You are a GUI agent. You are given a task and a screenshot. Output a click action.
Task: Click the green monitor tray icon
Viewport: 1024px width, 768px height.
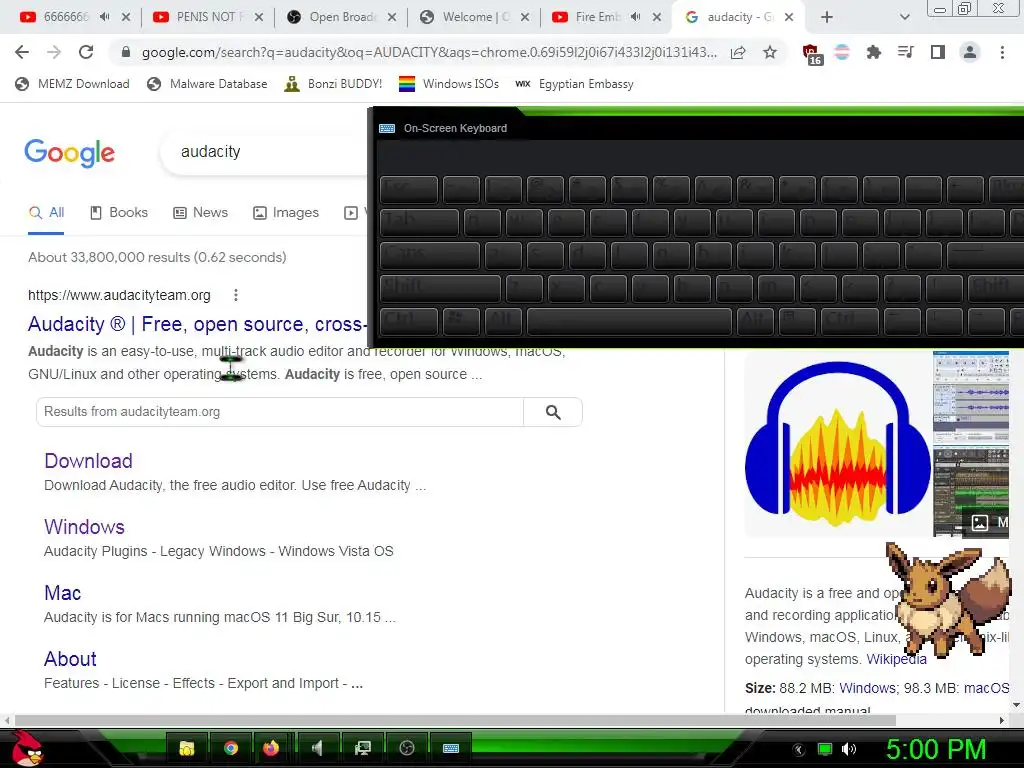coord(825,749)
